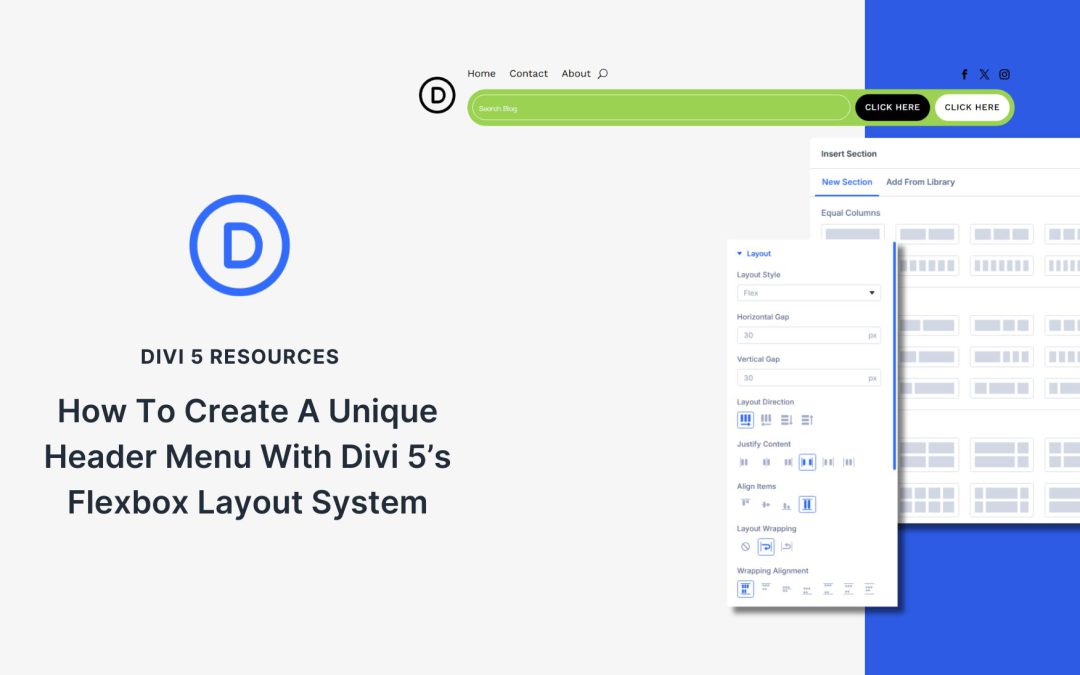The image size is (1080, 675).
Task: Choose the narrow-wide-narrow single row column layout
Action: pos(1001,388)
